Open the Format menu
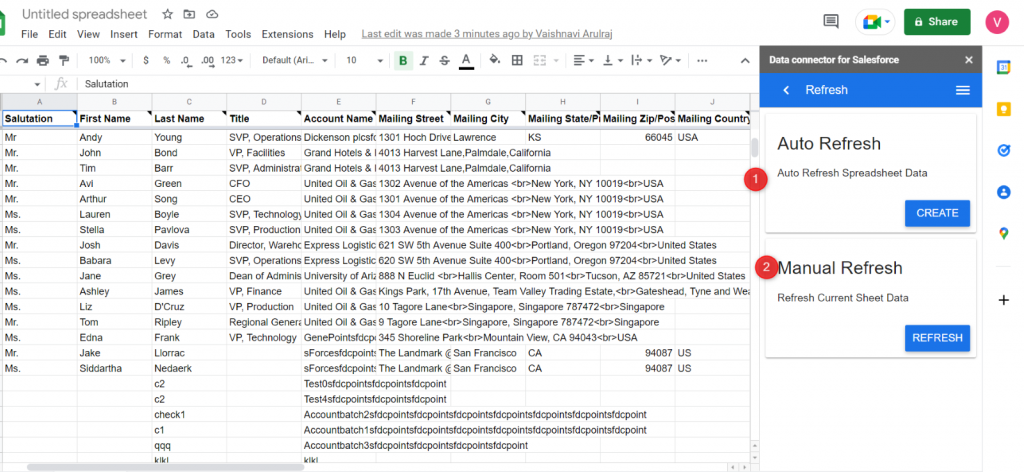1024x472 pixels. coord(165,34)
